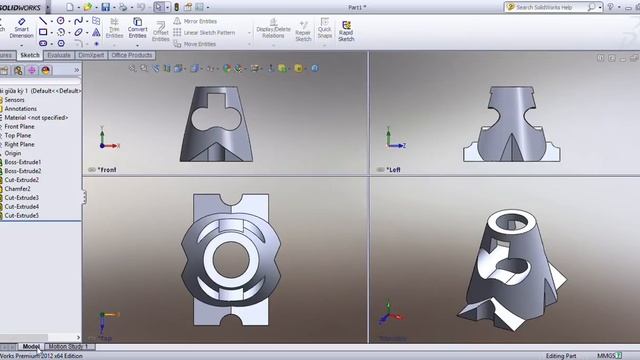Expand the Line tool dropdown arrow
The image size is (640, 360).
tap(51, 21)
